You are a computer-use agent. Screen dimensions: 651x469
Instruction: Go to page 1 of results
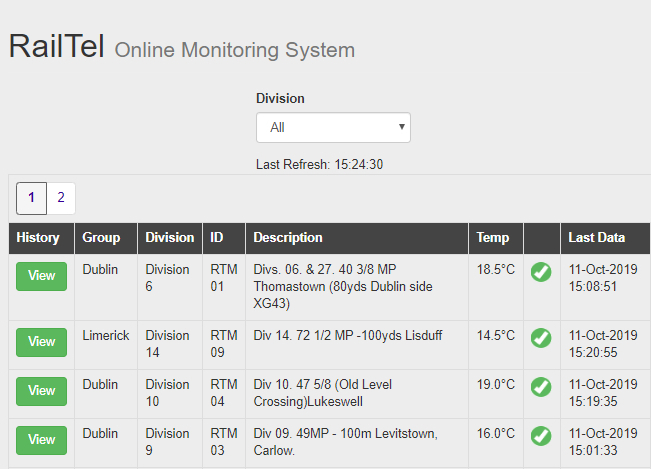31,198
